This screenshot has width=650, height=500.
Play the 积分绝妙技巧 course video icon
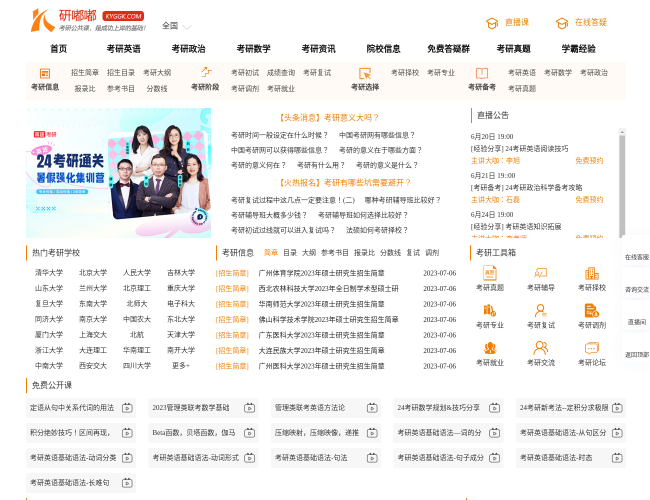pos(127,433)
